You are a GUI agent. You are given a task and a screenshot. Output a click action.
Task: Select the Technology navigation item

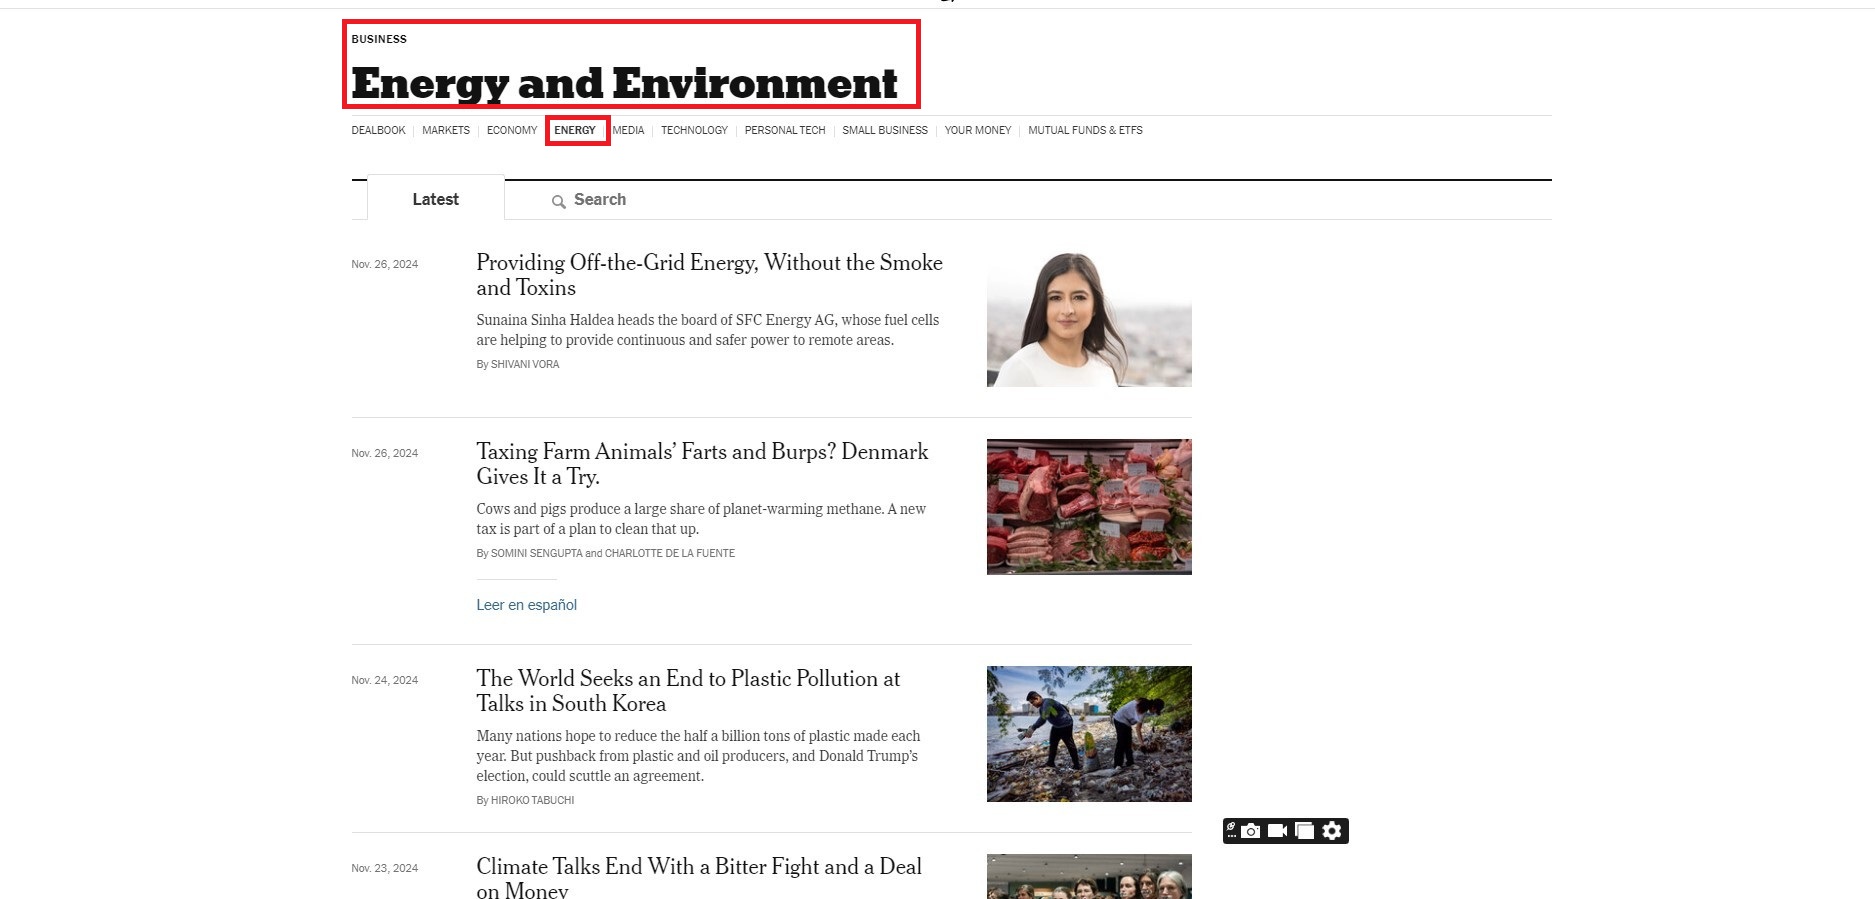tap(694, 130)
